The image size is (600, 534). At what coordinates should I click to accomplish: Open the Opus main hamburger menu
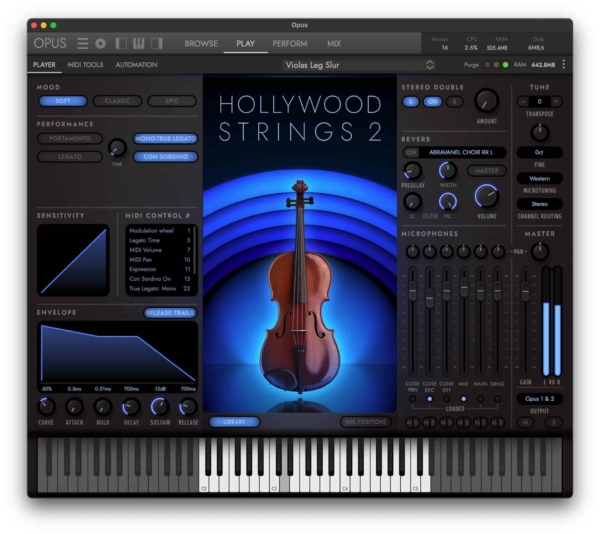82,44
